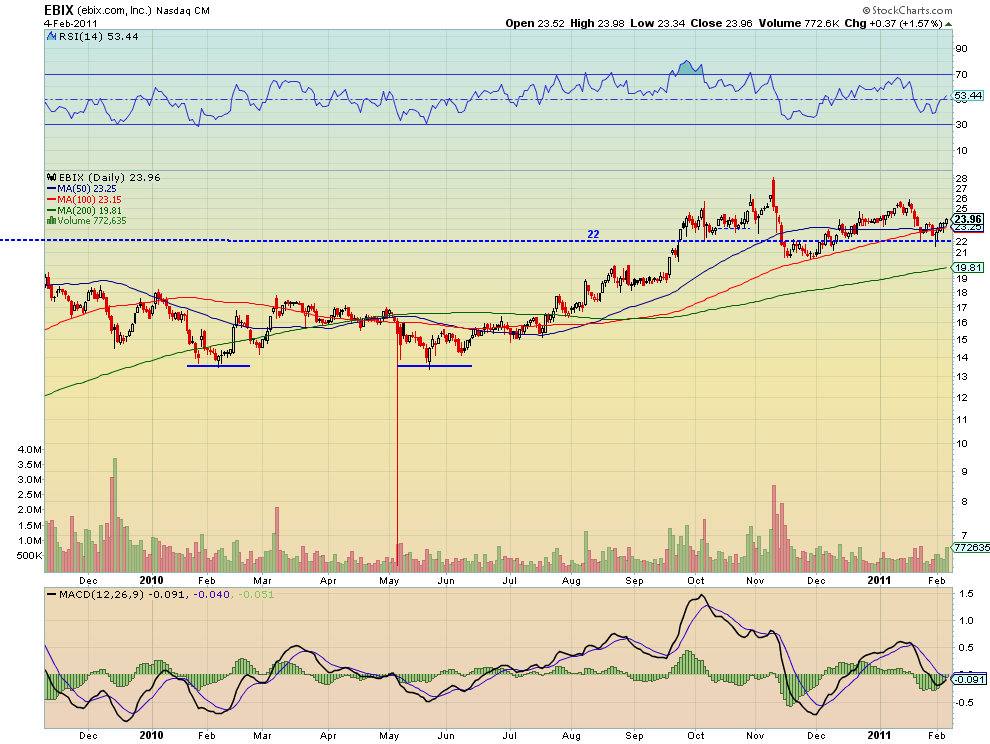This screenshot has height=744, width=990.
Task: Click the 772635 volume tag on right axis
Action: (972, 548)
